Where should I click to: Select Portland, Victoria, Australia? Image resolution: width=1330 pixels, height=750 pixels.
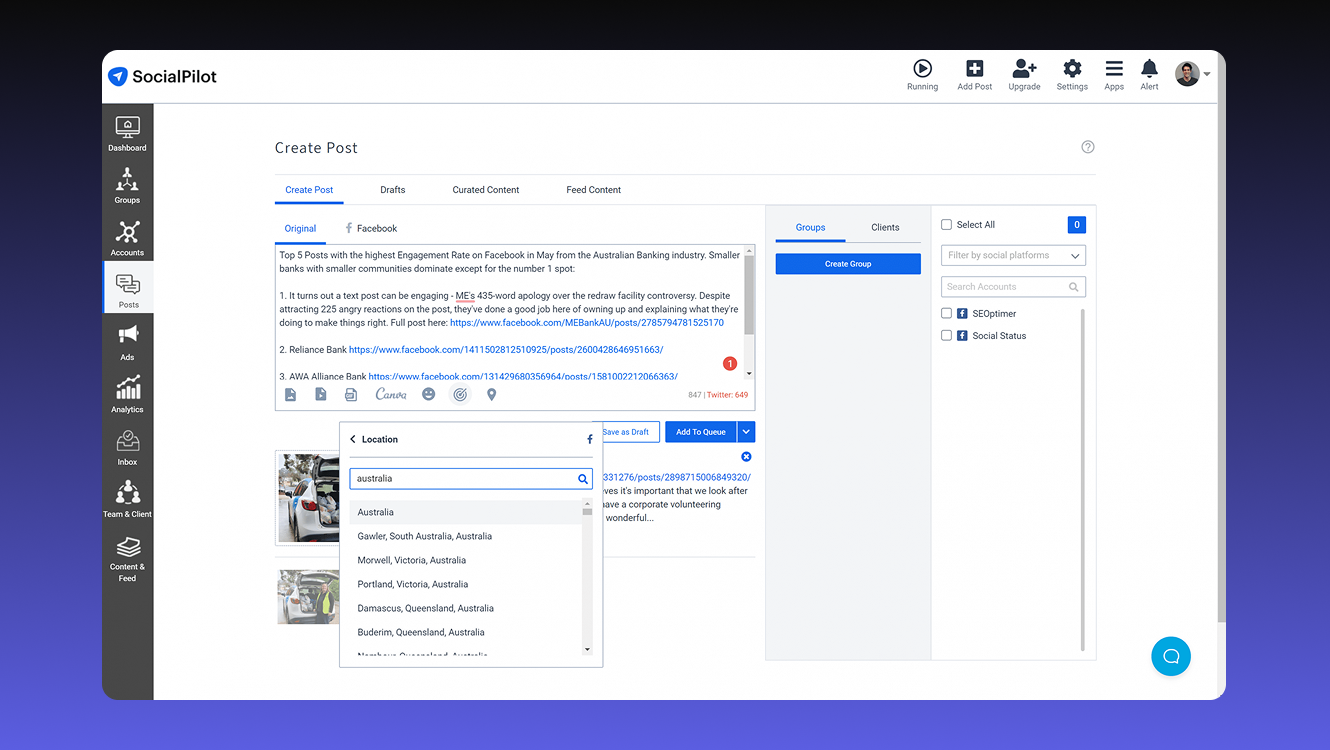coord(465,584)
